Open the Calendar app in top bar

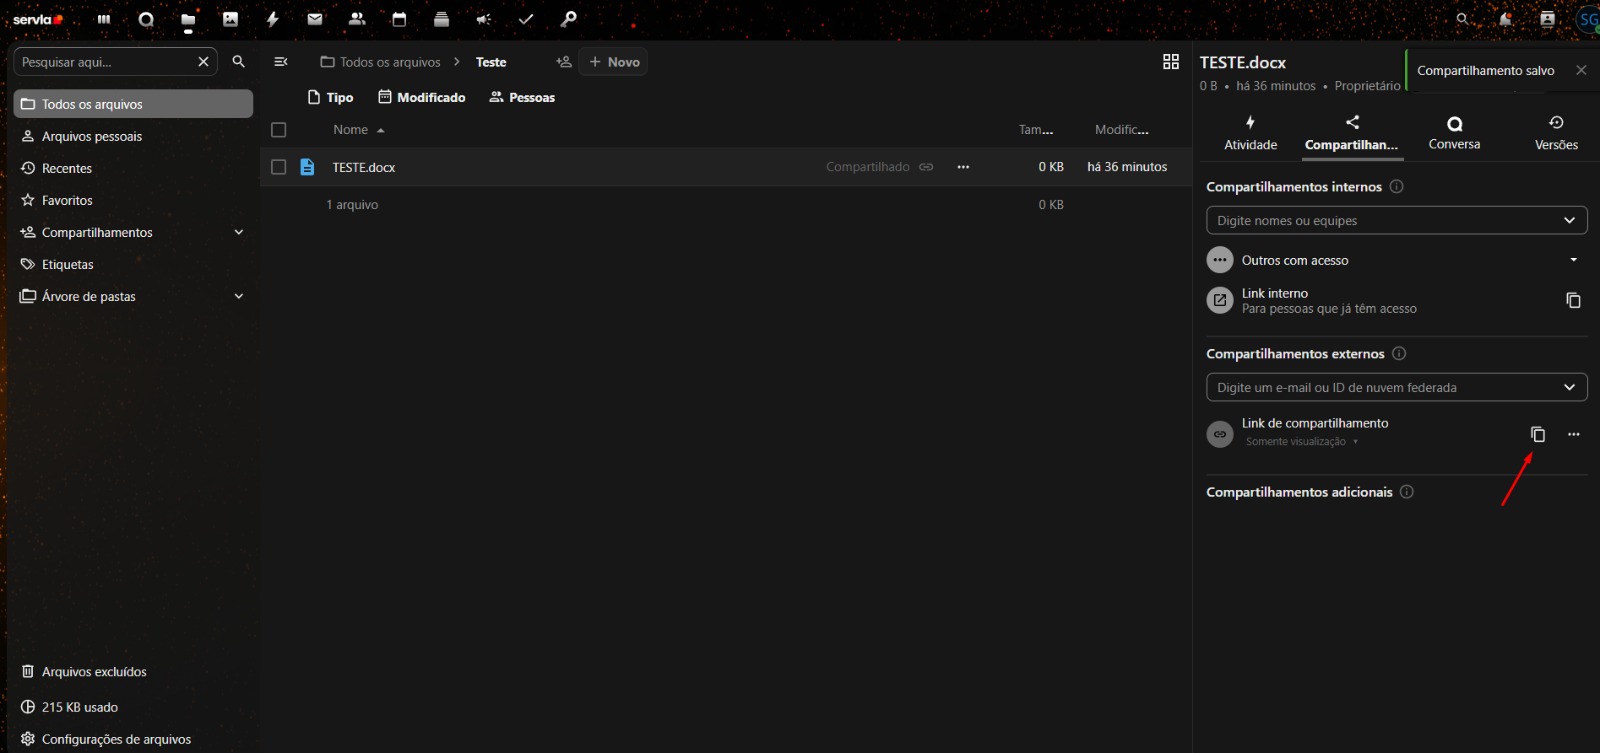[399, 19]
